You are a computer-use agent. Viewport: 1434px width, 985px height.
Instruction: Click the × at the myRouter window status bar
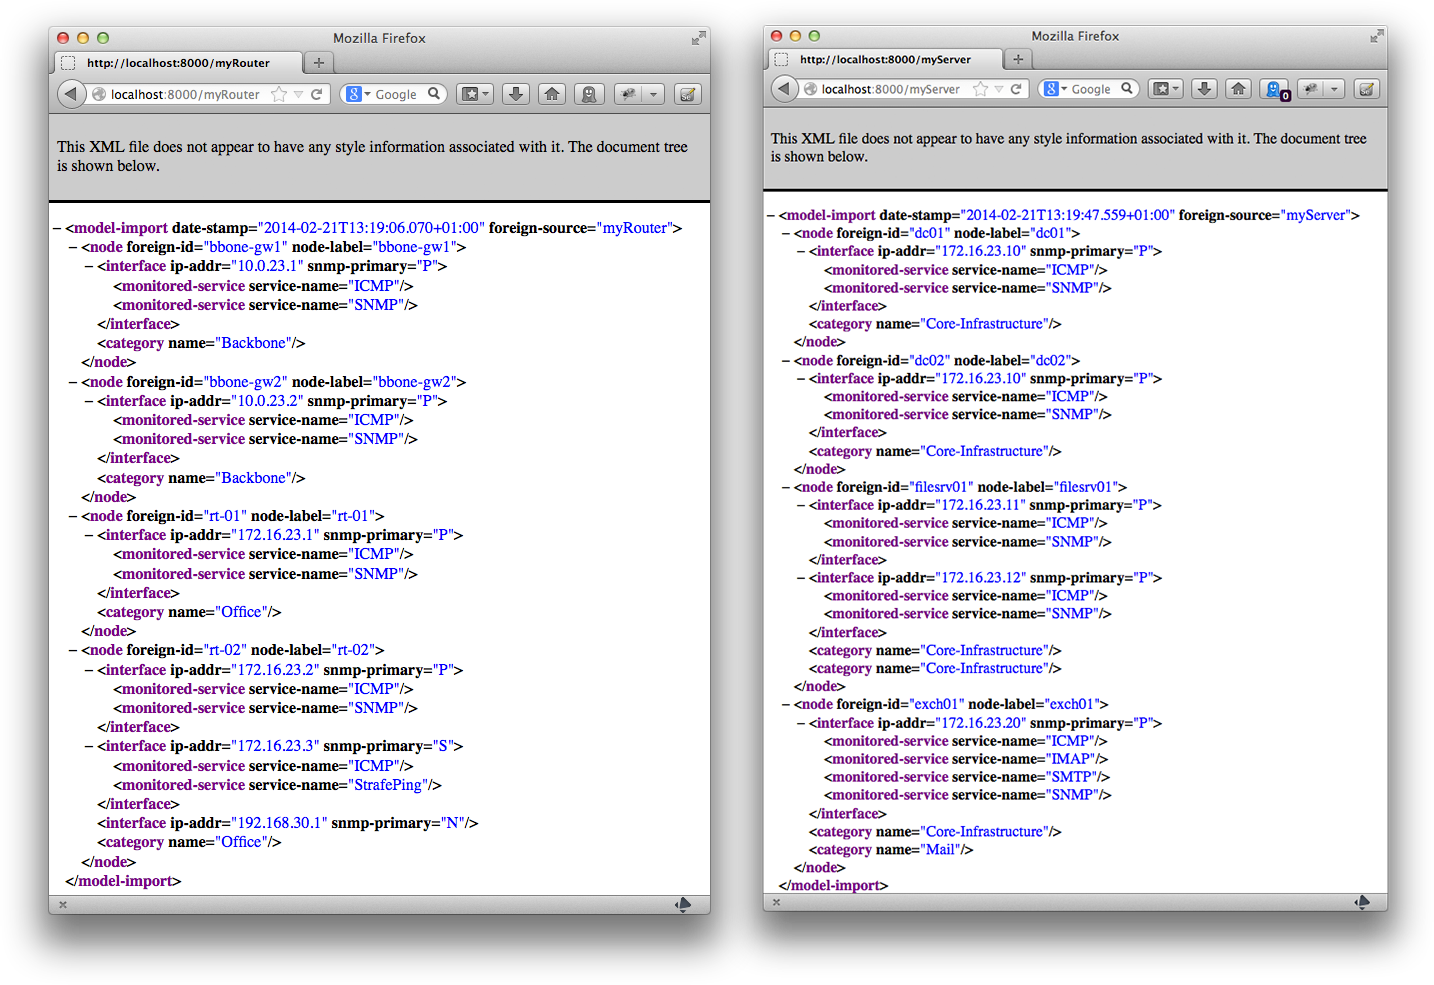click(x=62, y=904)
